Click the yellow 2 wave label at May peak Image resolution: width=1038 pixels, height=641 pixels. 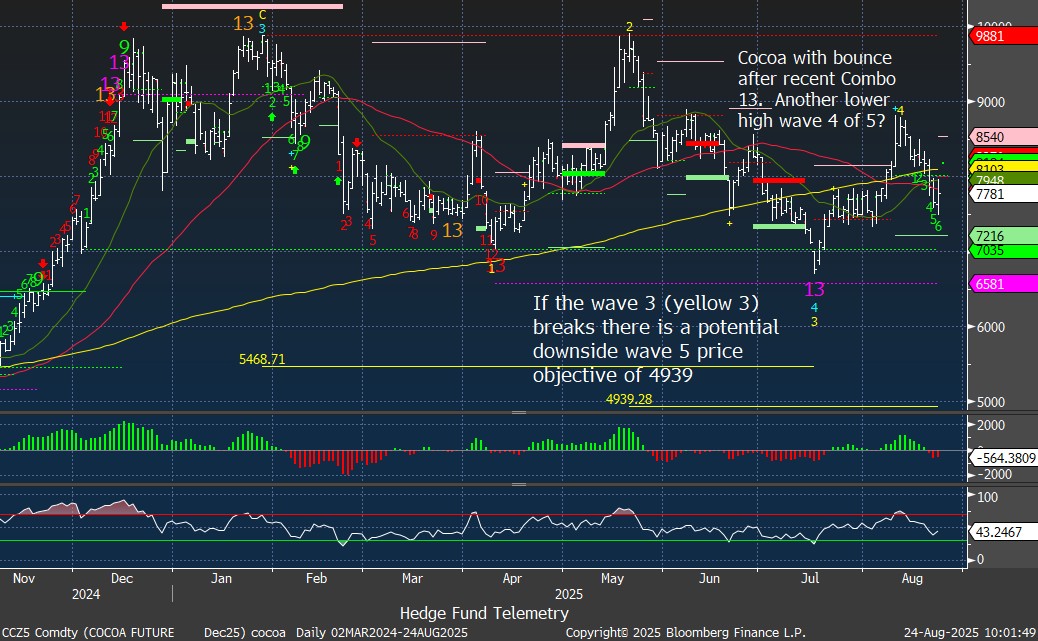[x=629, y=26]
